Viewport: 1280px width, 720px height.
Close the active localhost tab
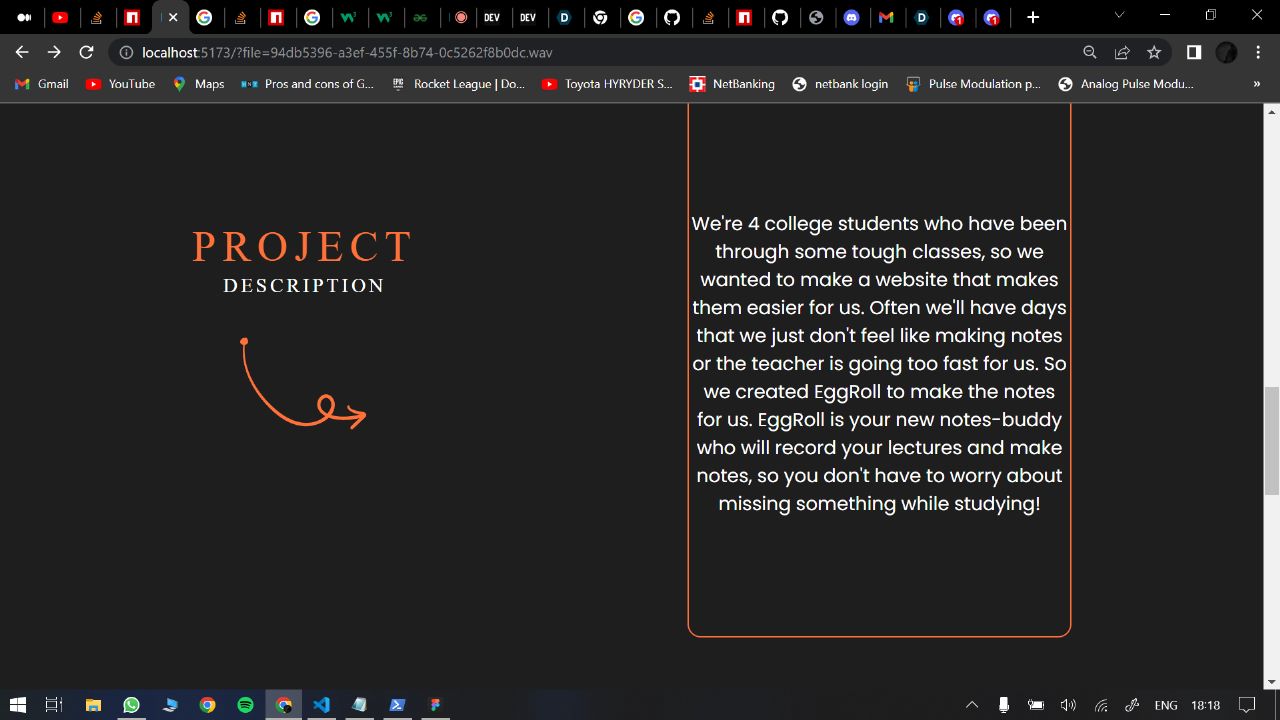click(173, 17)
